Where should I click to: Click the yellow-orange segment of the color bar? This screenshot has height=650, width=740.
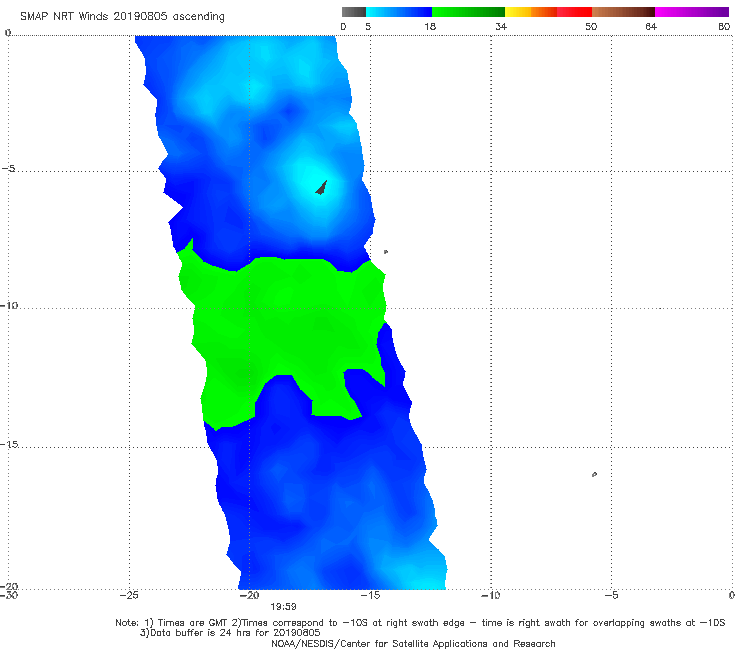pos(530,12)
